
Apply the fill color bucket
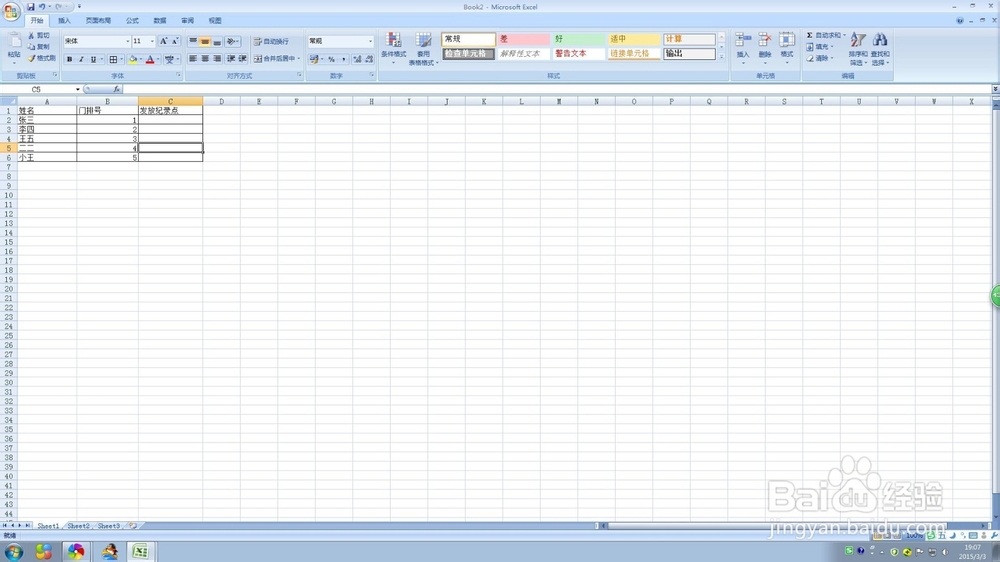(x=133, y=59)
